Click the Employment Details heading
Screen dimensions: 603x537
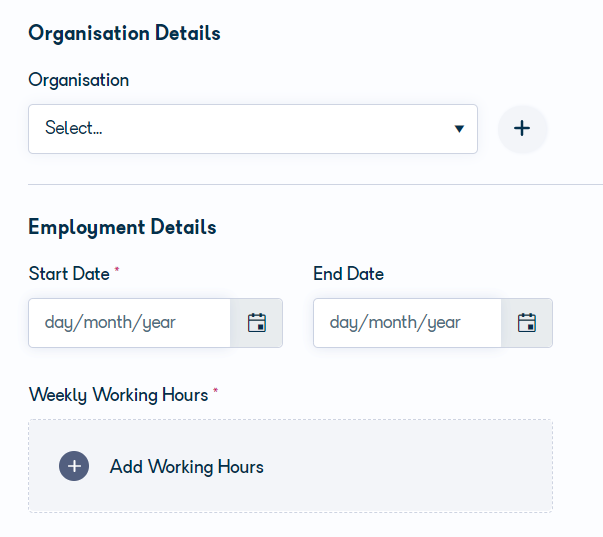(122, 227)
